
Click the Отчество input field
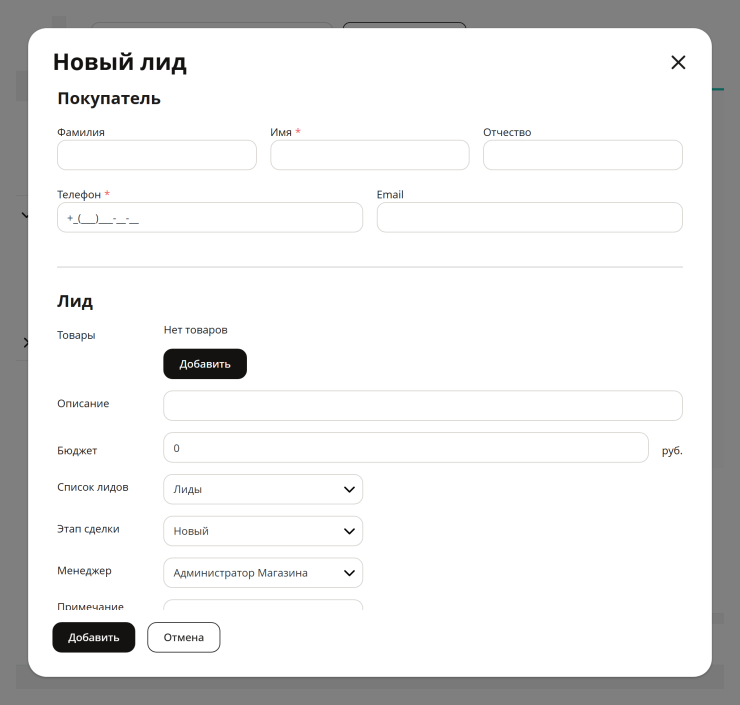click(x=583, y=155)
